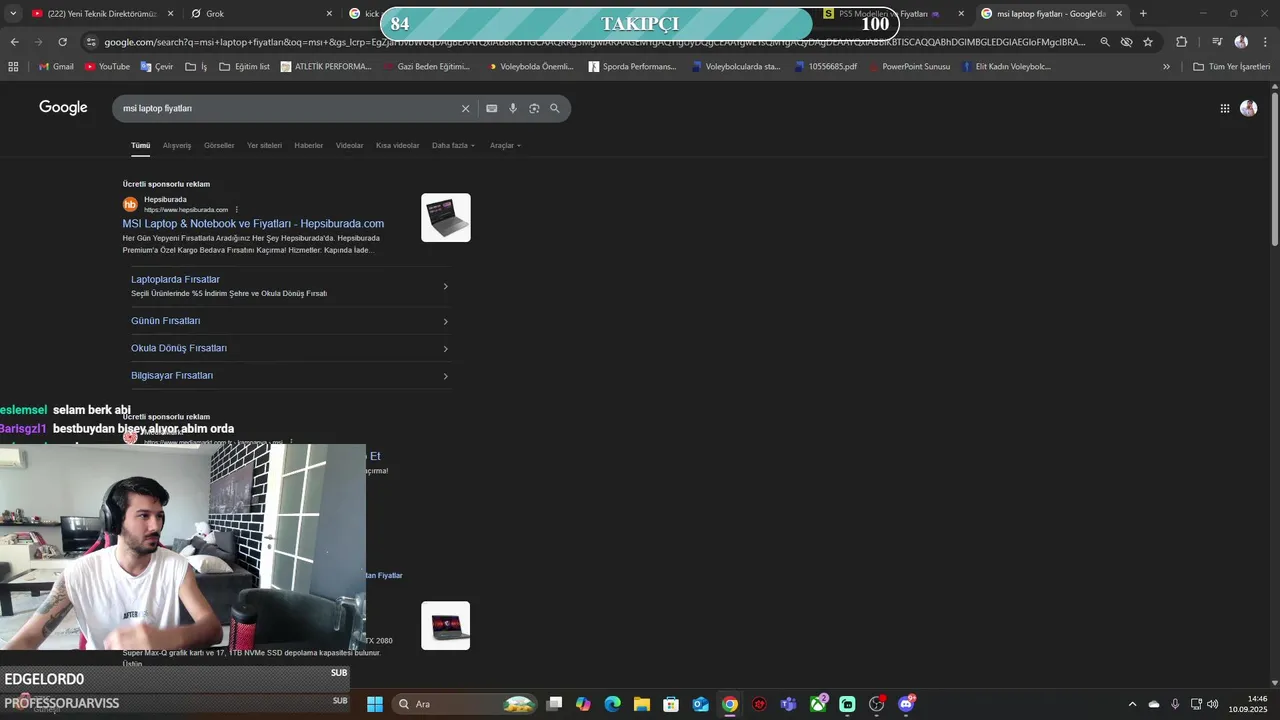The height and width of the screenshot is (720, 1280).
Task: Open Outlook from taskbar
Action: (701, 704)
